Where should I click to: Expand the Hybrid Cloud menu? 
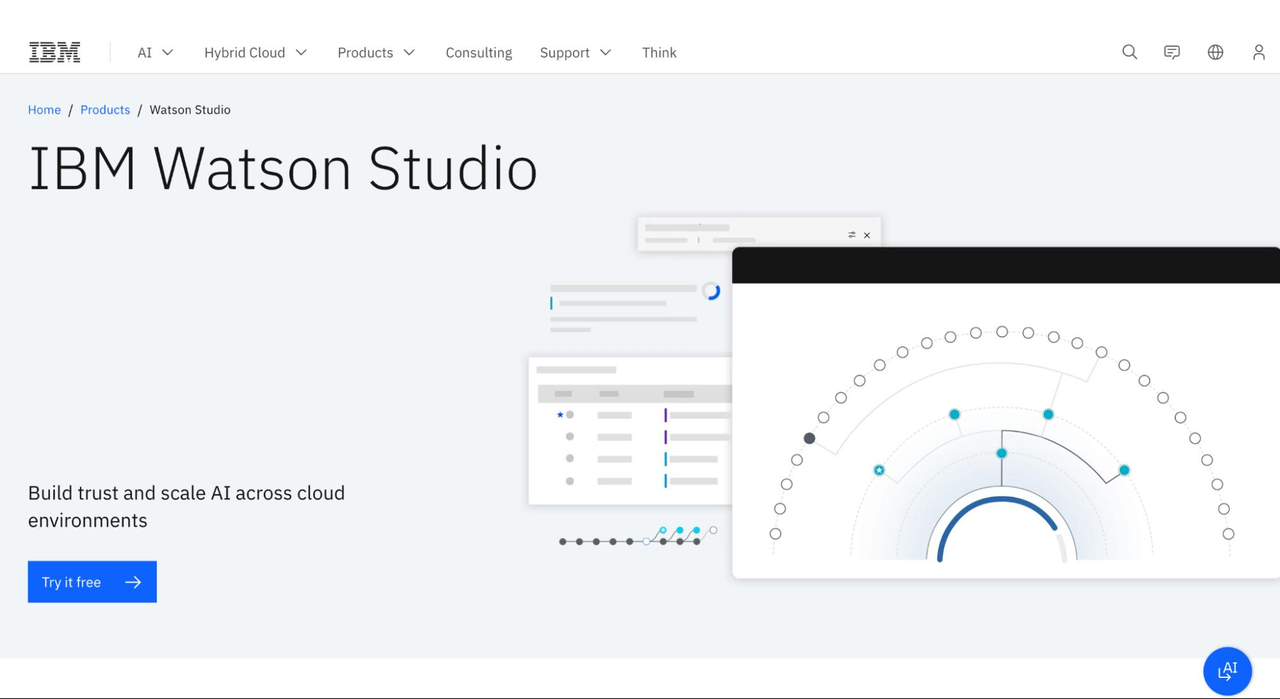click(x=255, y=53)
